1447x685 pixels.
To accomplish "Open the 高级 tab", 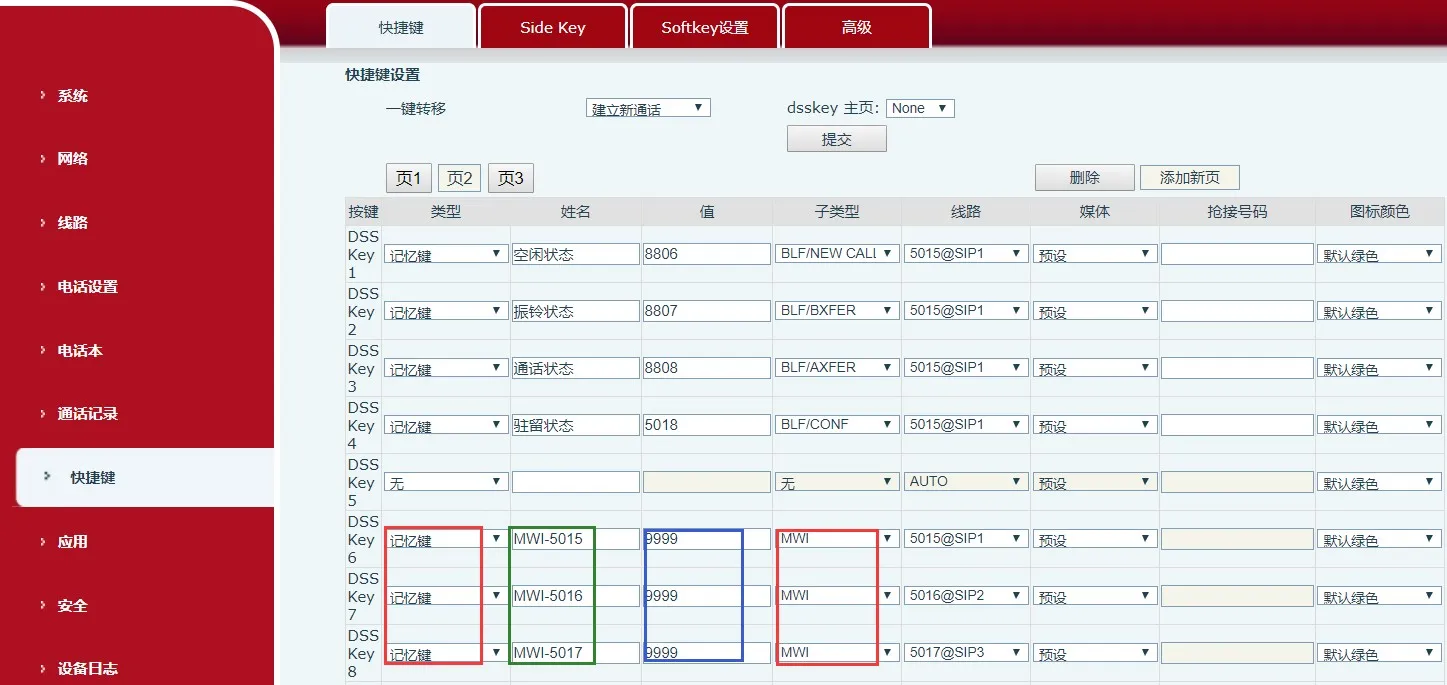I will click(856, 27).
